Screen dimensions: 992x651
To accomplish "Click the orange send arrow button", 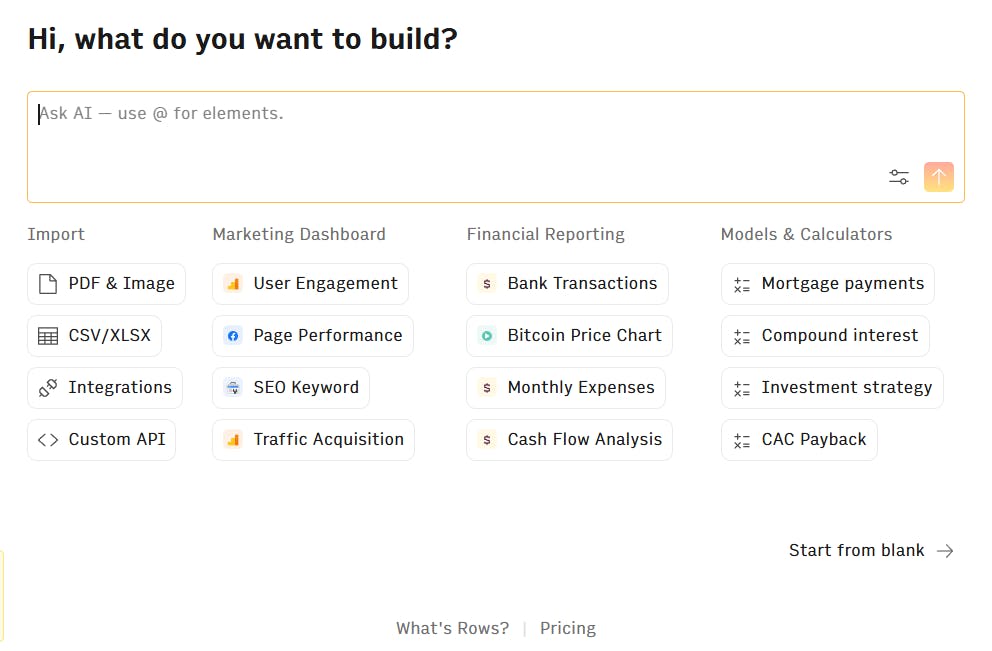I will [938, 177].
